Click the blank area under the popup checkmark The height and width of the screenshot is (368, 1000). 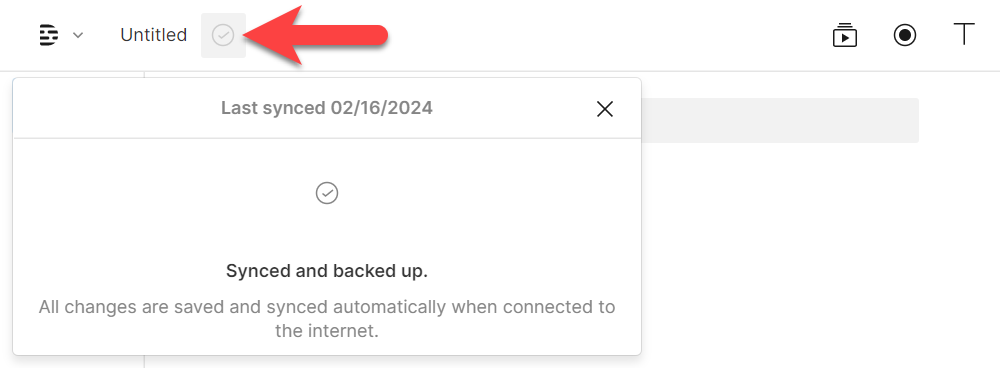327,233
